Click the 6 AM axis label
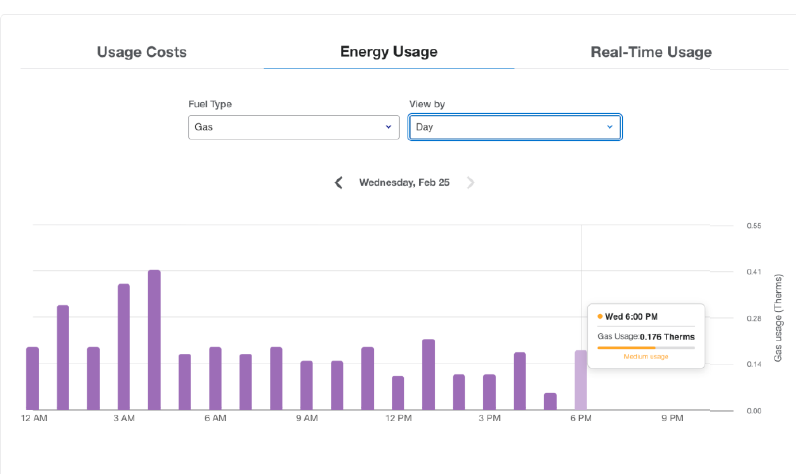The image size is (796, 474). (x=215, y=418)
